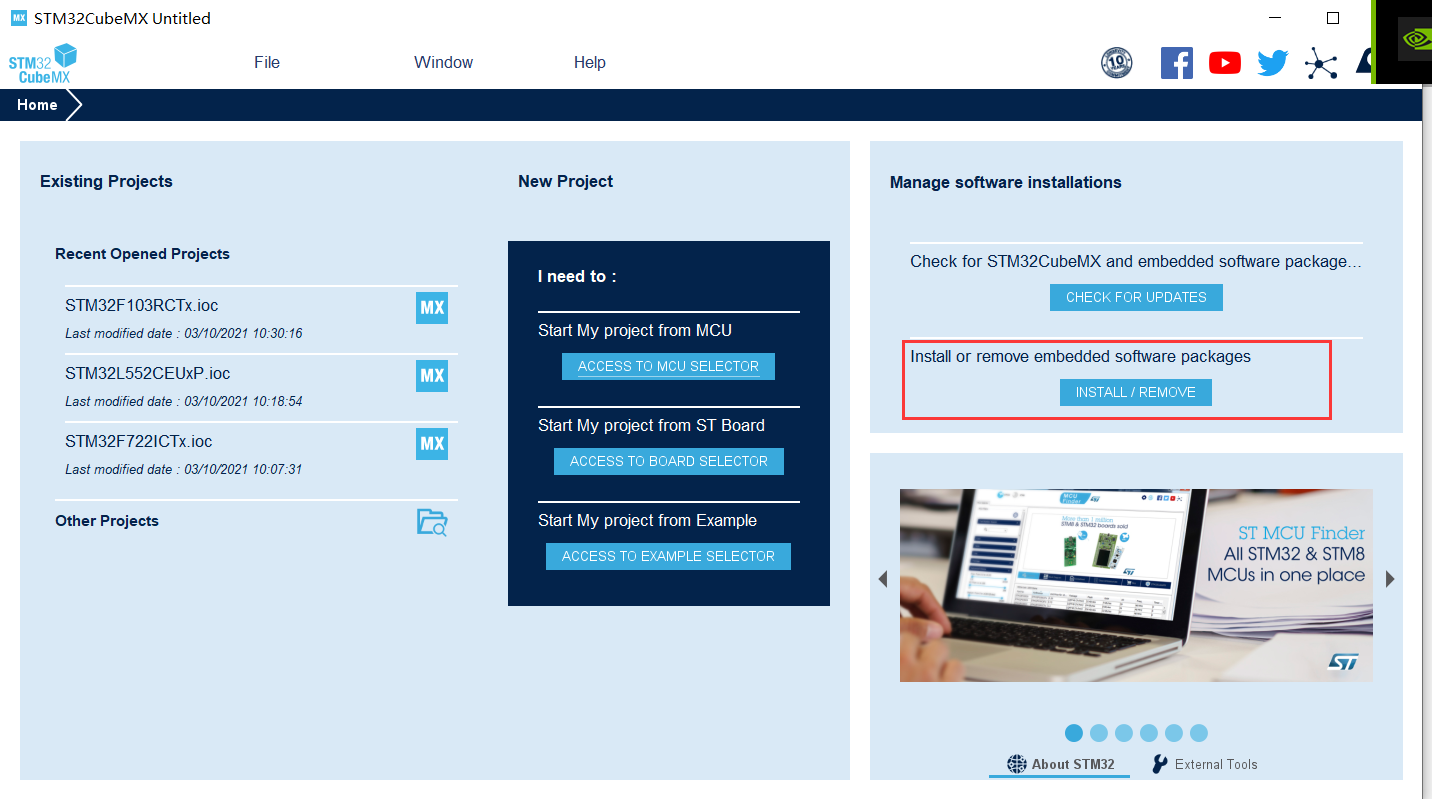Click the STM32CubeMX logo
The height and width of the screenshot is (799, 1432).
[43, 63]
